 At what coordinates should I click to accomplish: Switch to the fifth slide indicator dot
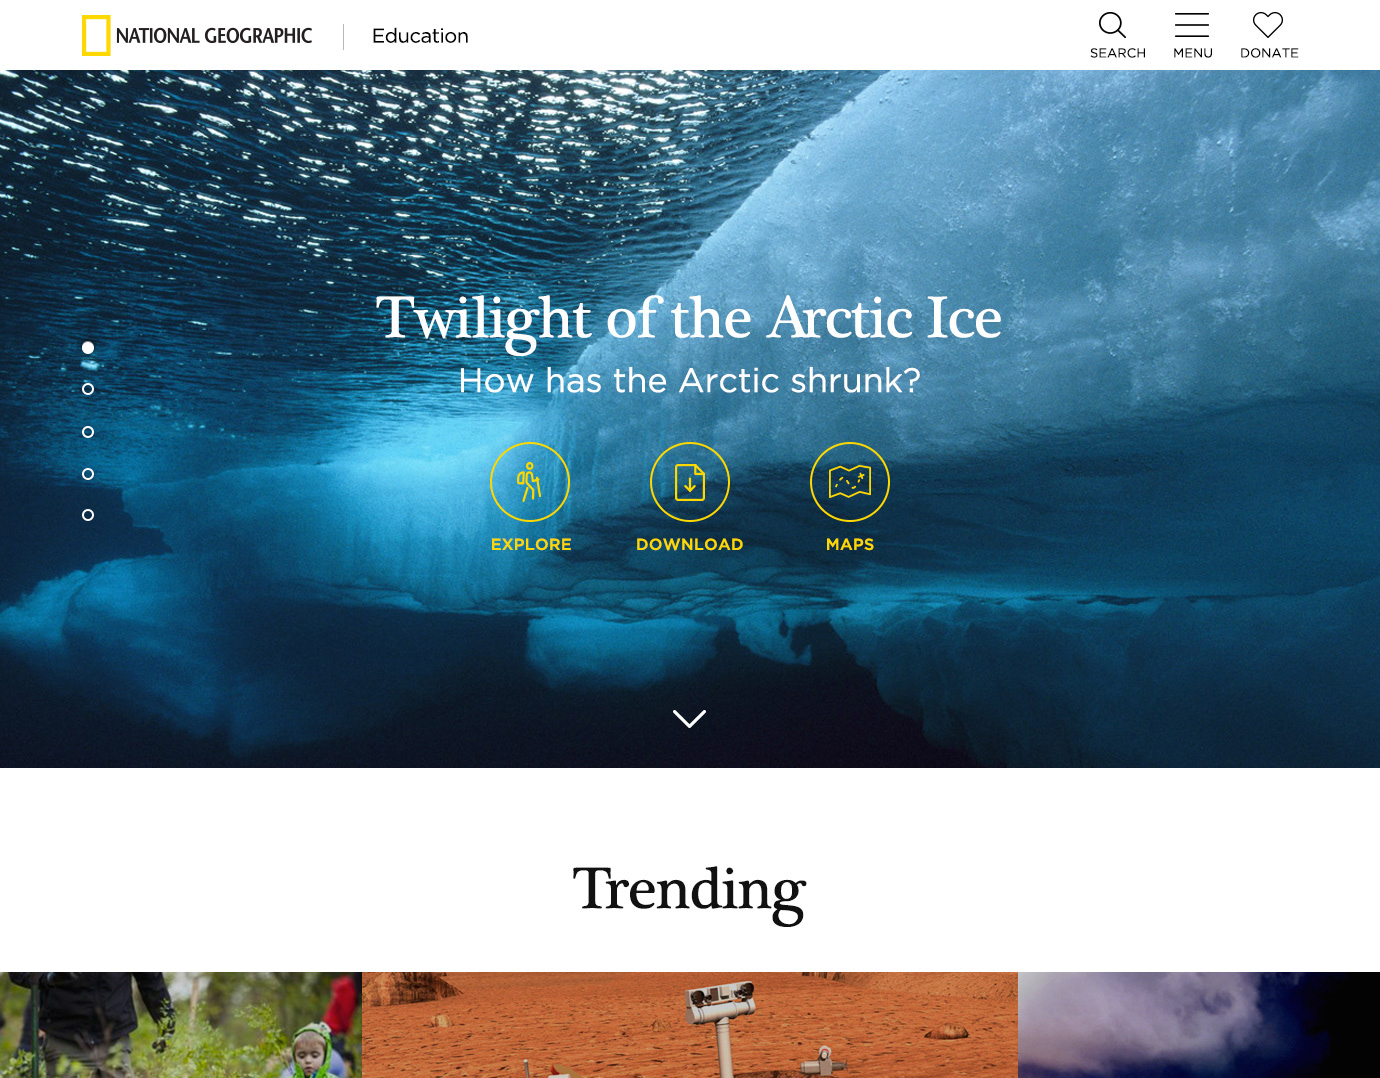[x=88, y=515]
